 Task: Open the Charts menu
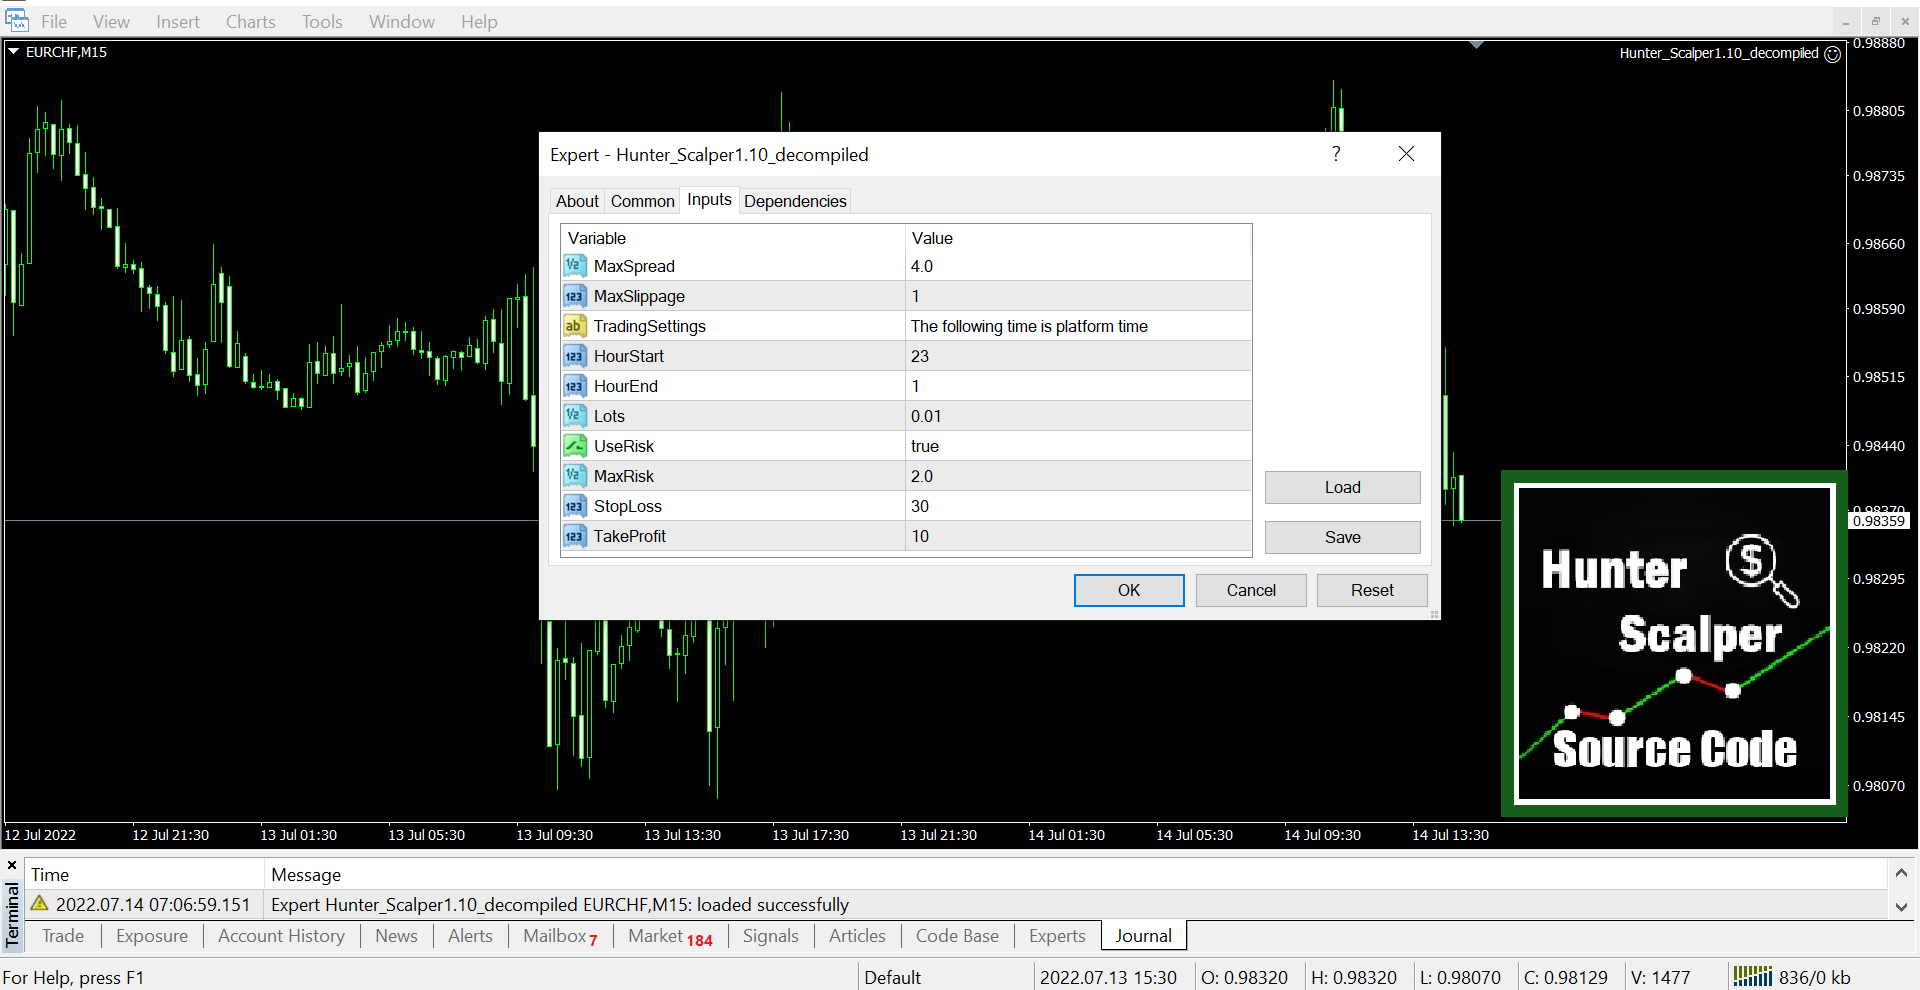(x=250, y=22)
